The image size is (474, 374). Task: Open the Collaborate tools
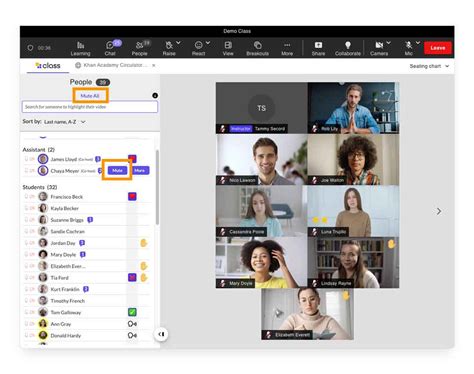348,48
